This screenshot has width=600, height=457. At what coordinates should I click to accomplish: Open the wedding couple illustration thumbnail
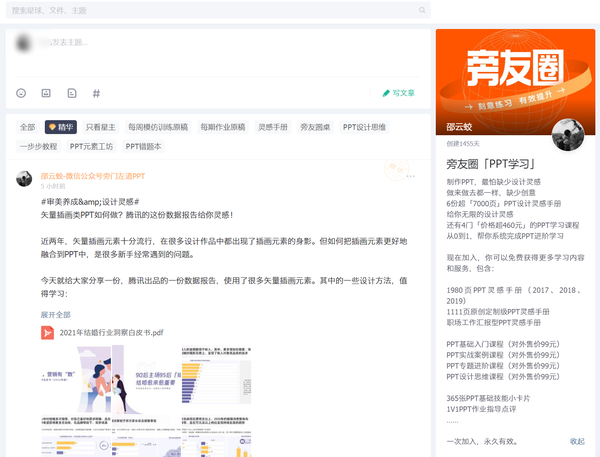(76, 380)
